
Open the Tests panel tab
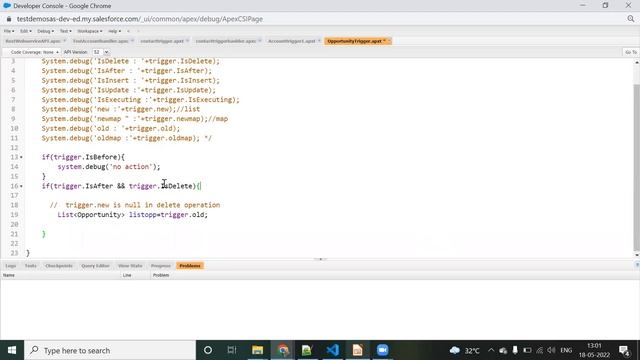pos(31,266)
